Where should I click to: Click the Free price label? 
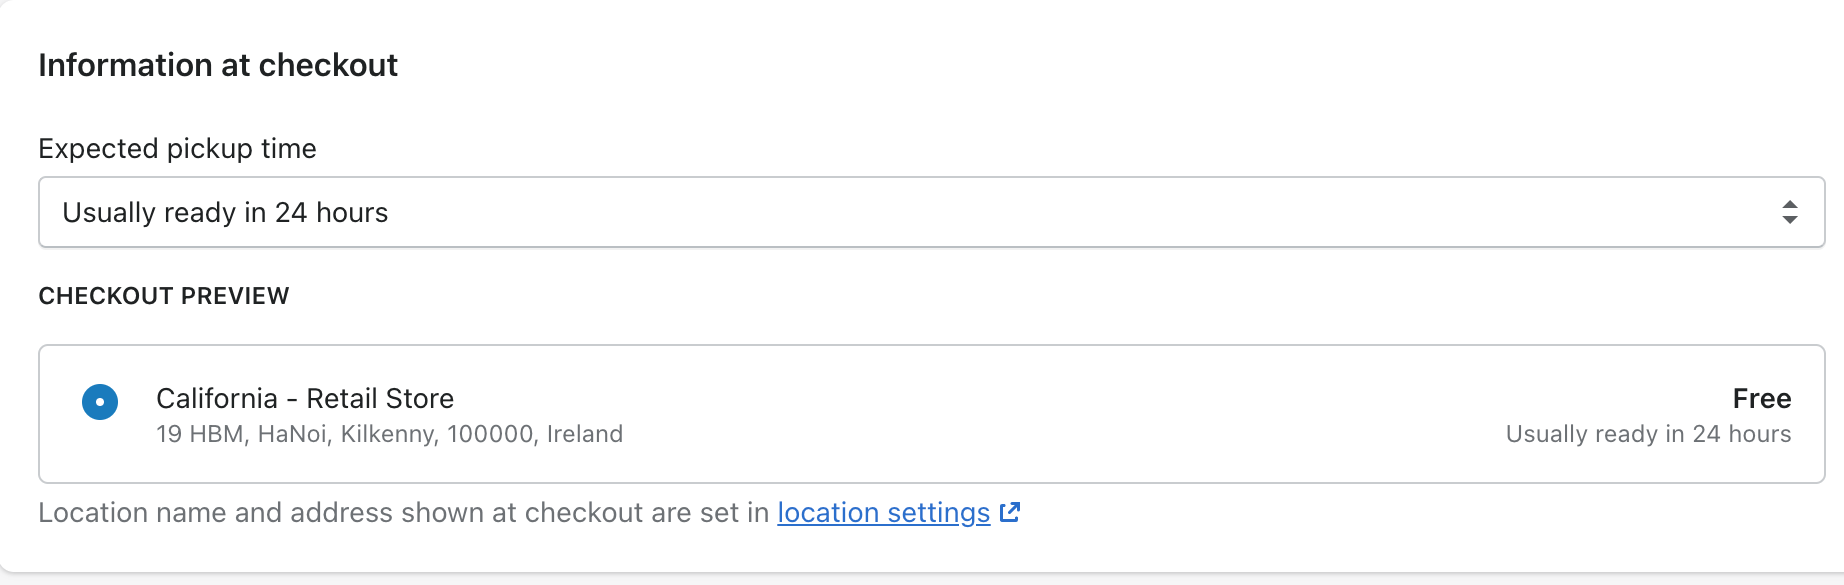(x=1761, y=399)
